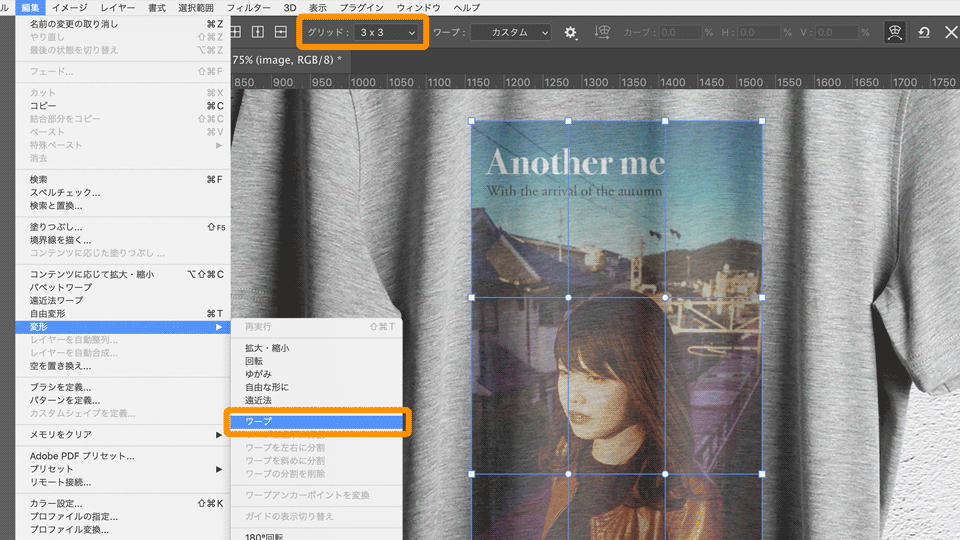The height and width of the screenshot is (540, 960).
Task: Click the 1000 mark on horizontal ruler
Action: tap(362, 82)
